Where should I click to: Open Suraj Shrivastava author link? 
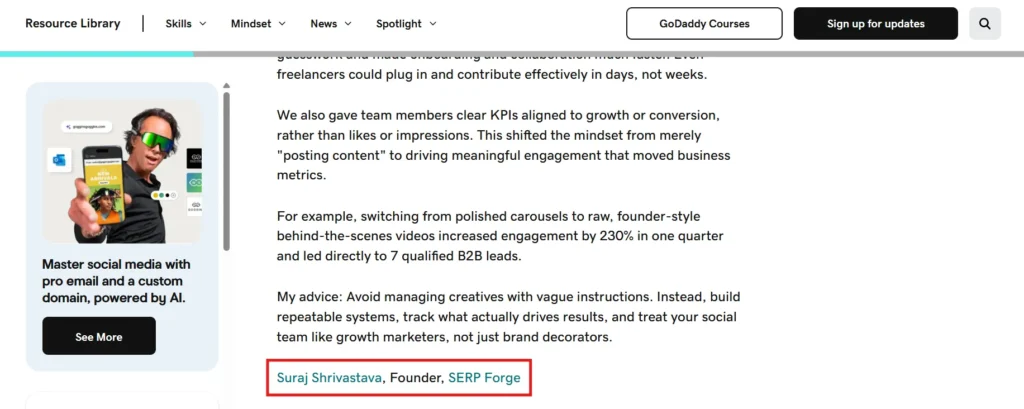[x=330, y=377]
